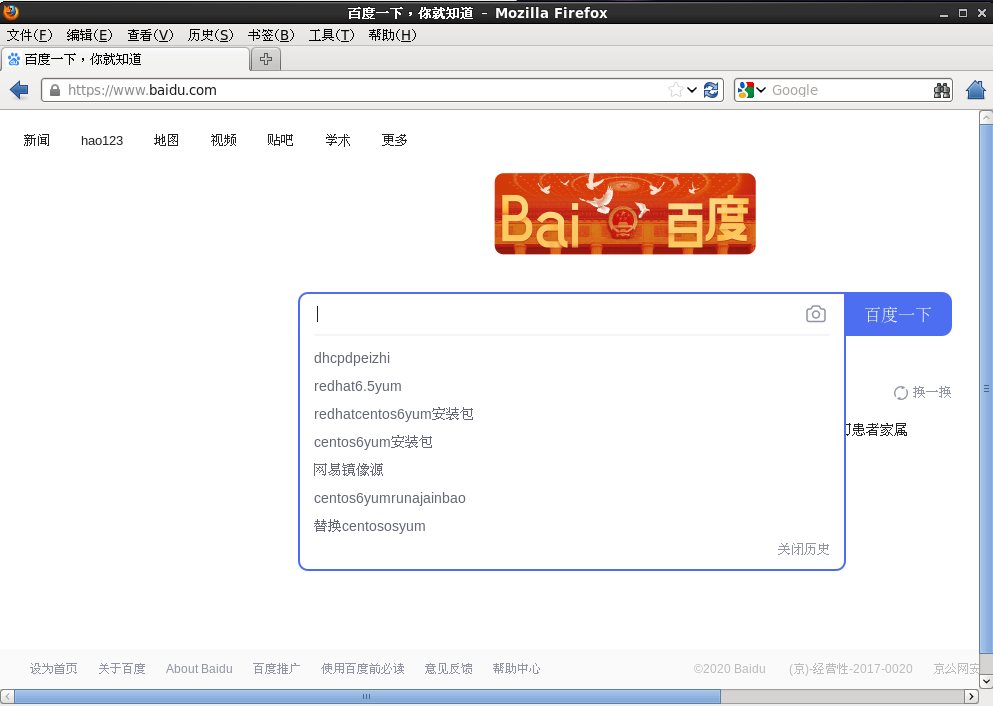
Task: Click the About Baidu footer link
Action: (x=199, y=669)
